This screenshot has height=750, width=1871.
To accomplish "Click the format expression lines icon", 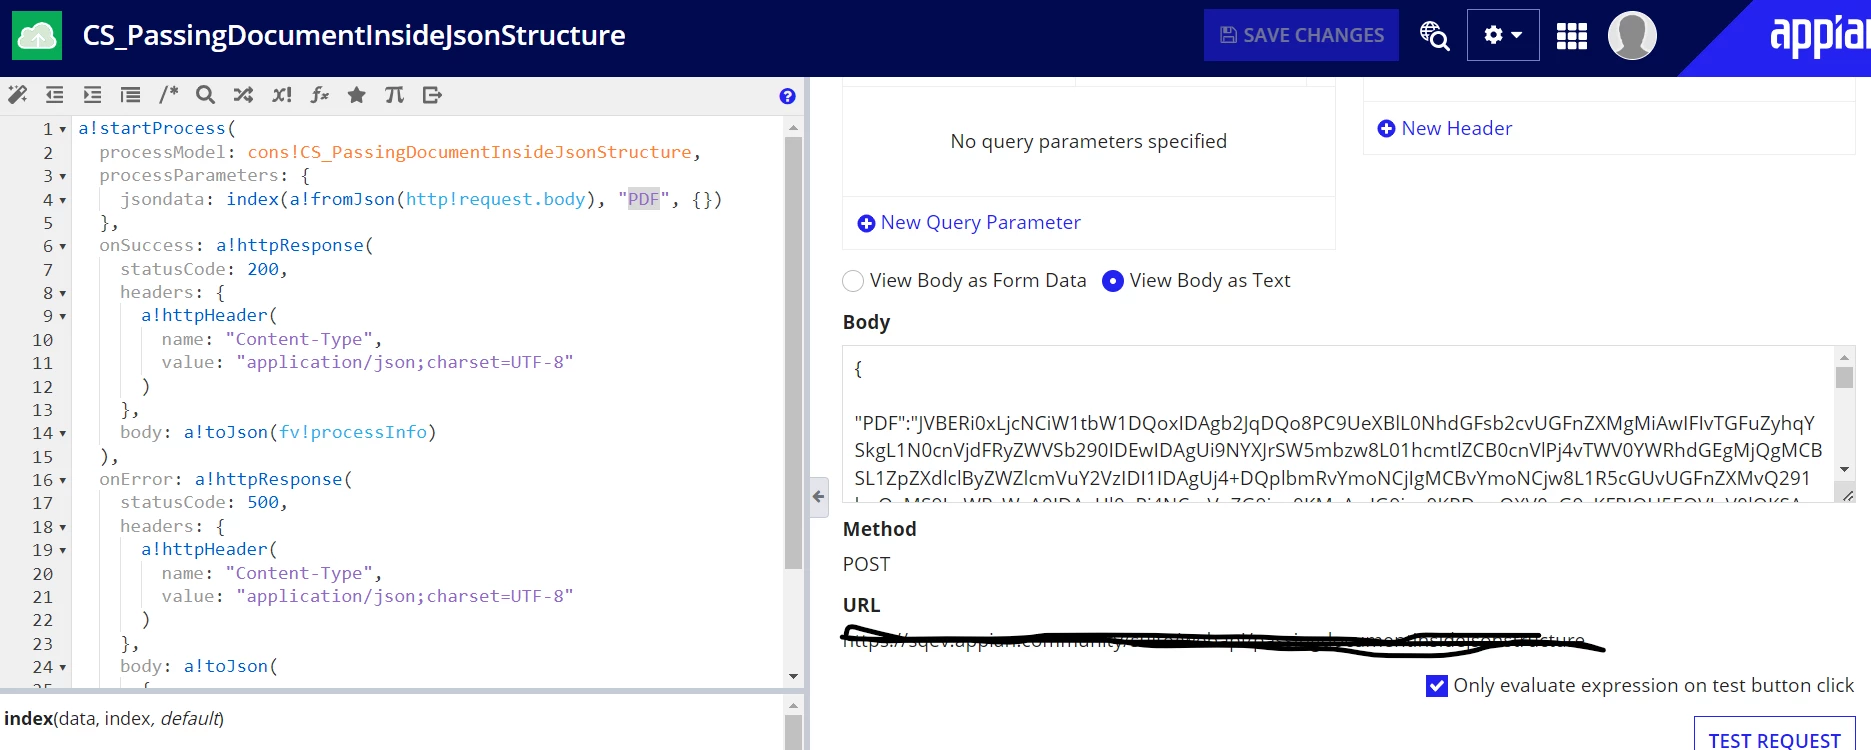I will point(130,95).
